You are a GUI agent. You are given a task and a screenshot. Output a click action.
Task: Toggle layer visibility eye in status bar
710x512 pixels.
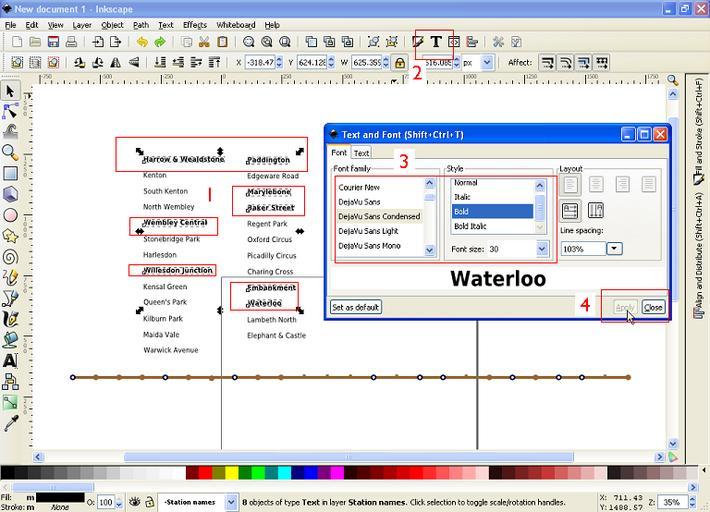tap(134, 502)
